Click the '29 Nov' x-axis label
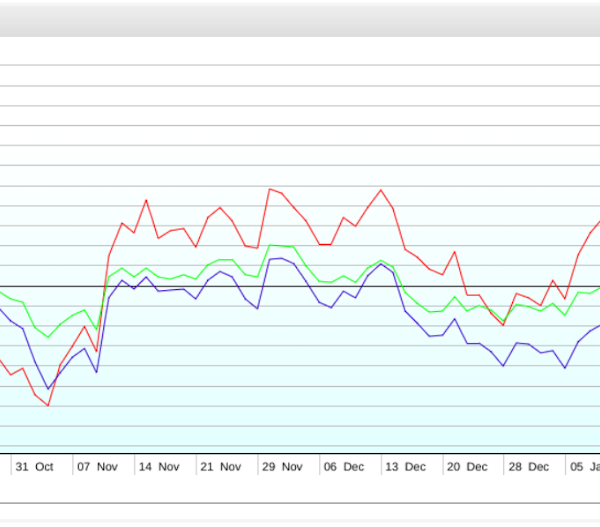 point(282,466)
